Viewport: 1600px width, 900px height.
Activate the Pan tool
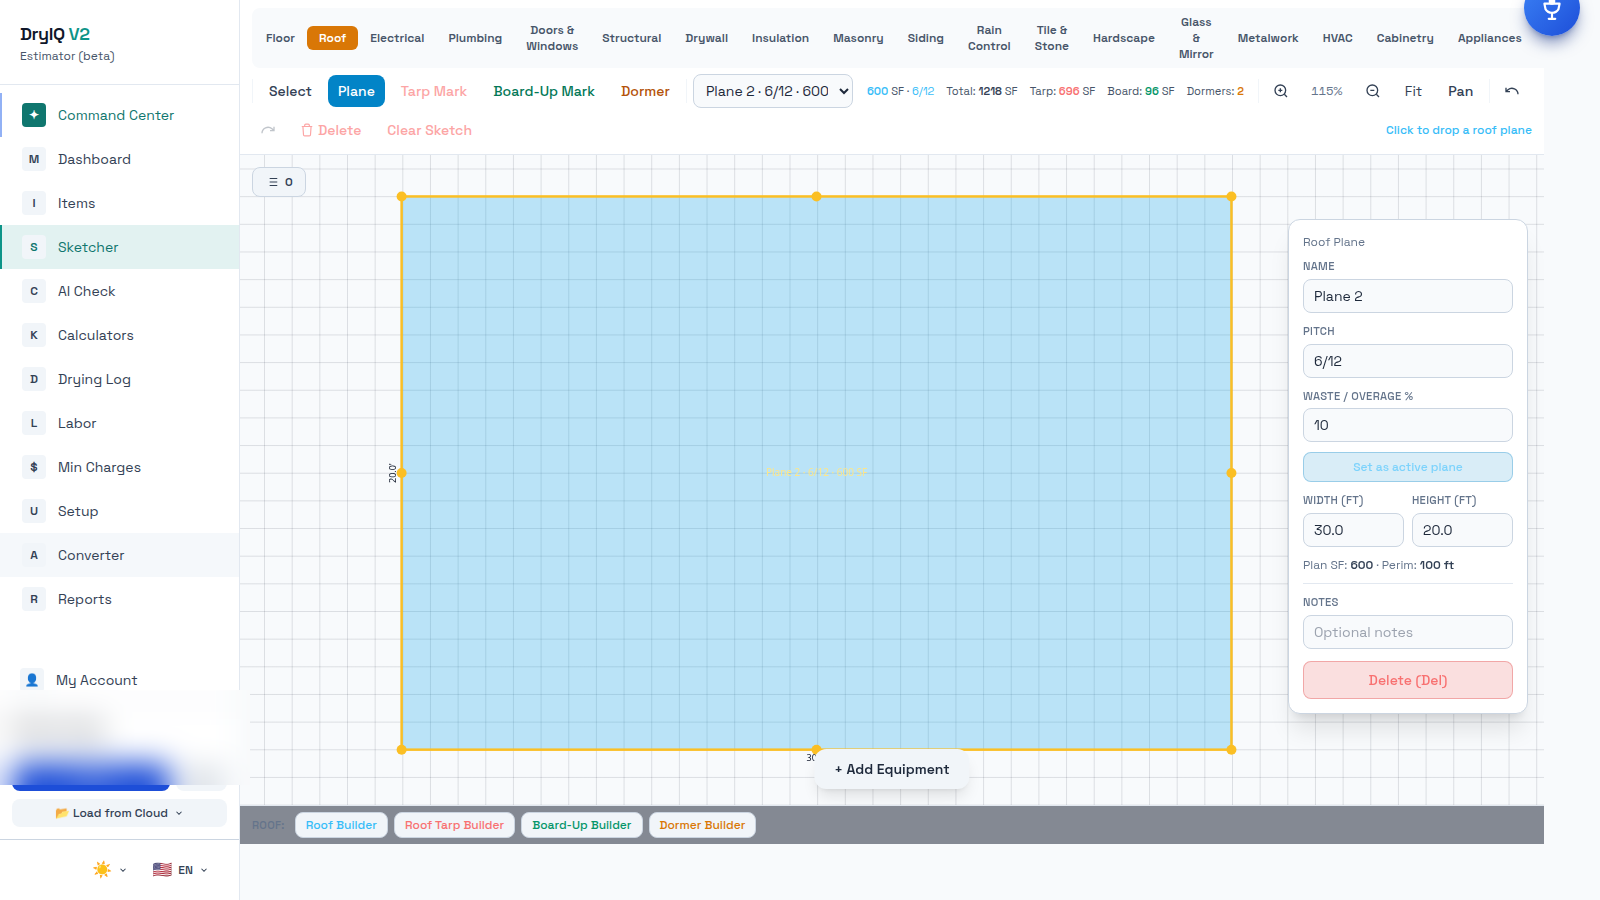(1460, 91)
